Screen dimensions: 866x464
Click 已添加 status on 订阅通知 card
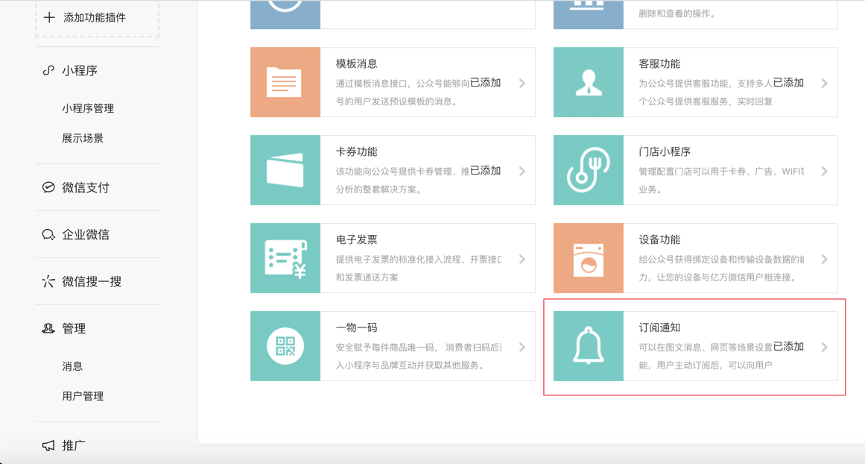[x=788, y=346]
